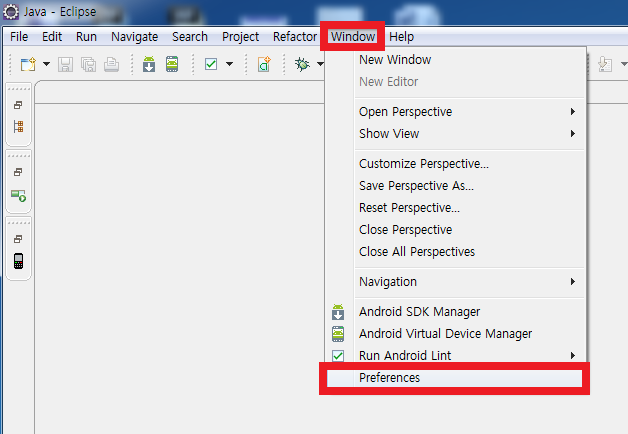This screenshot has width=628, height=434.
Task: Choose Reset Perspective... menu entry
Action: pyautogui.click(x=455, y=208)
